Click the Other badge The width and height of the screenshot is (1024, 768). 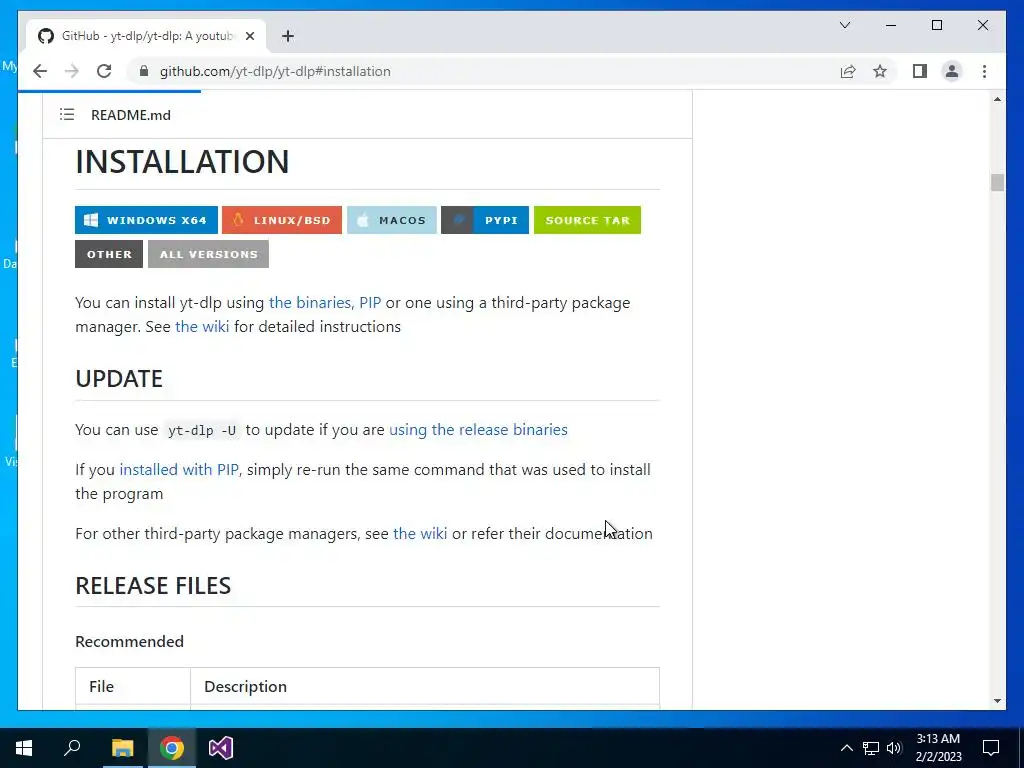(x=109, y=254)
